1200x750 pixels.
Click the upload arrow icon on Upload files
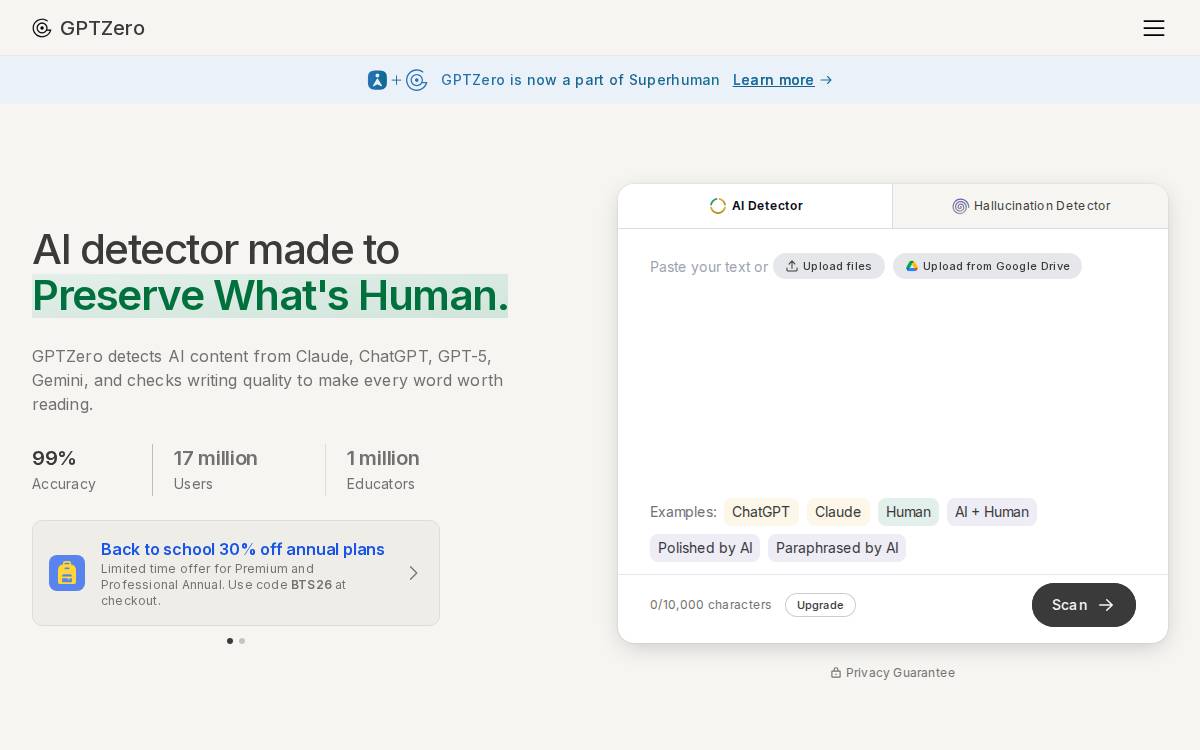[x=792, y=266]
